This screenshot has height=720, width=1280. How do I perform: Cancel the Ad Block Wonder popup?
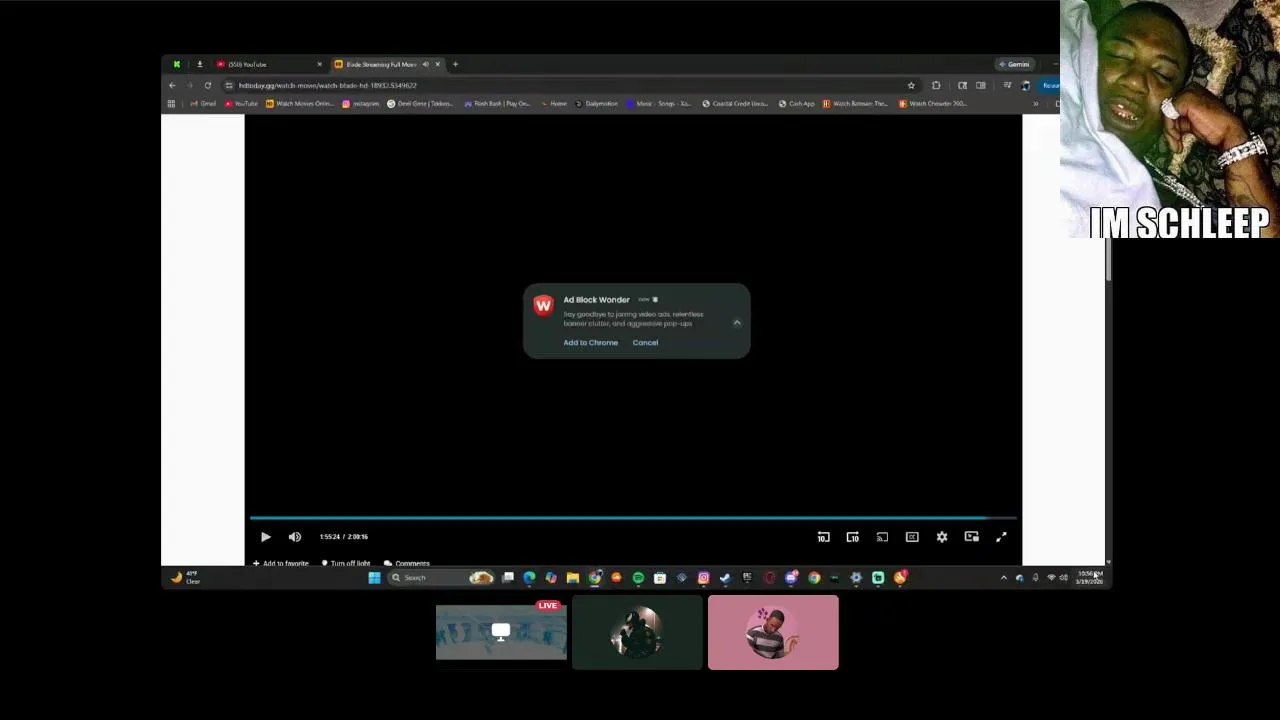tap(645, 343)
